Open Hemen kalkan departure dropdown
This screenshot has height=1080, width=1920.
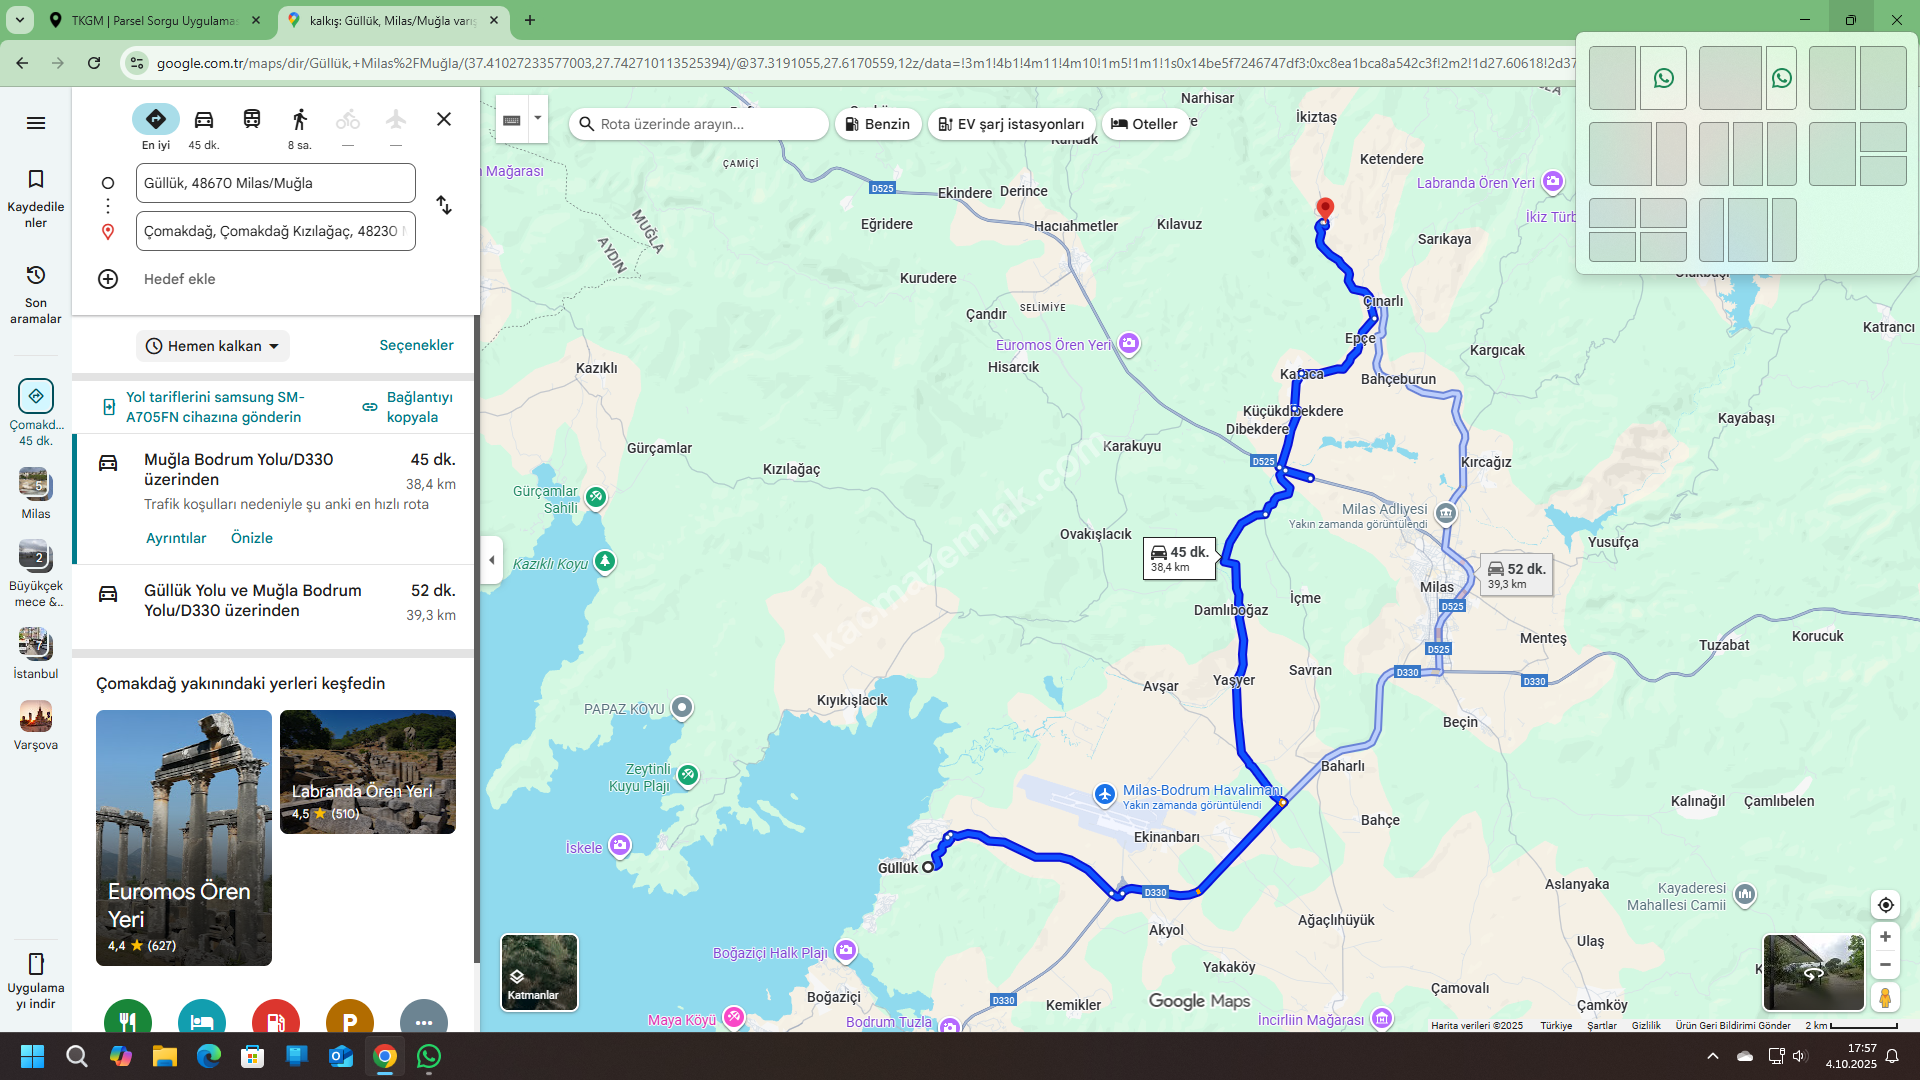point(213,346)
